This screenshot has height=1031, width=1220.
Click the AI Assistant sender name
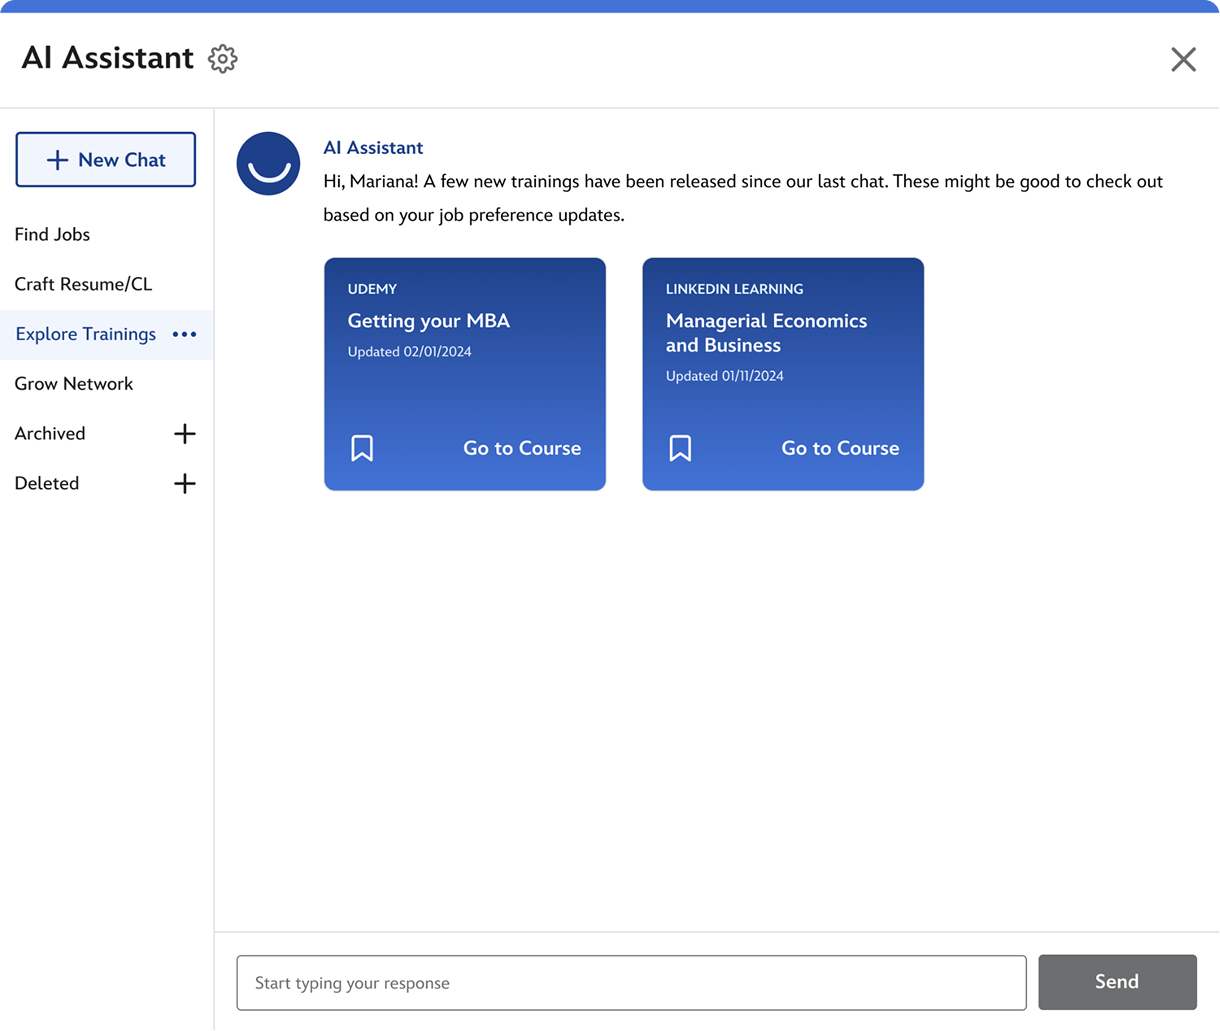coord(373,148)
